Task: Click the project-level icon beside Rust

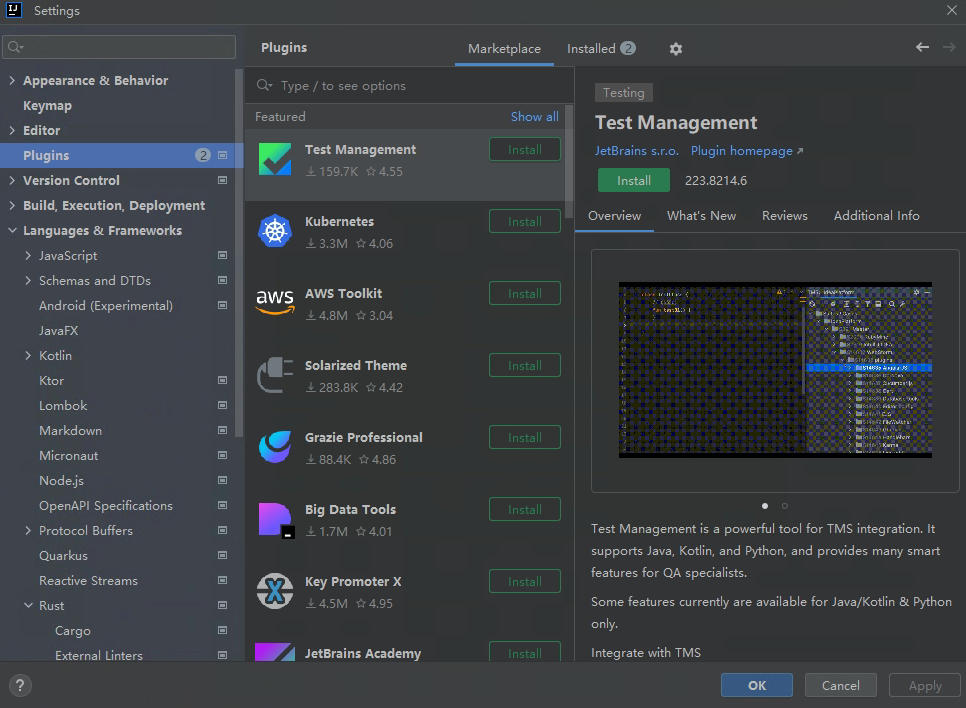Action: coord(222,605)
